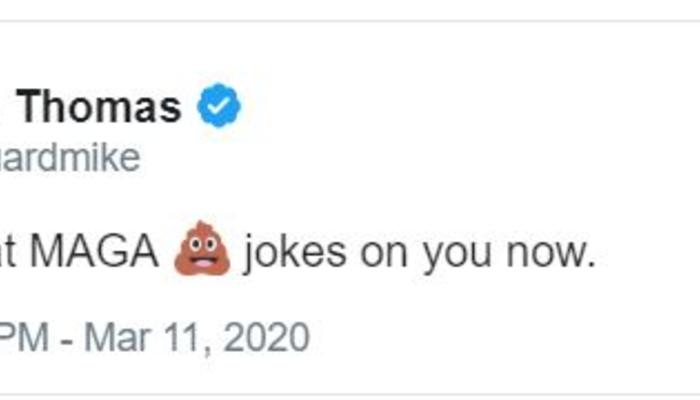Click the word jokes in the tweet

[x=295, y=253]
